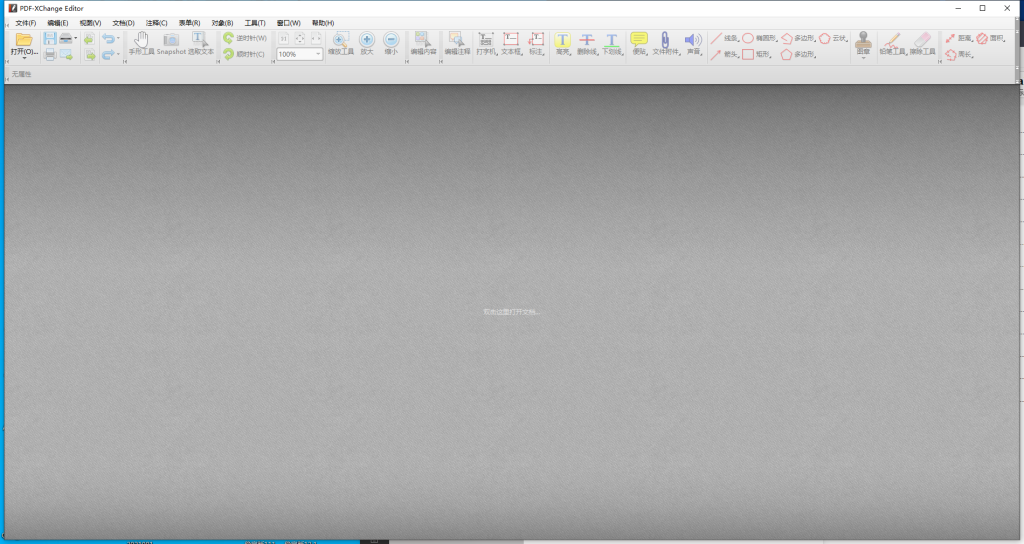This screenshot has width=1024, height=544.
Task: Select the Hand tool (手形工具)
Action: click(141, 44)
